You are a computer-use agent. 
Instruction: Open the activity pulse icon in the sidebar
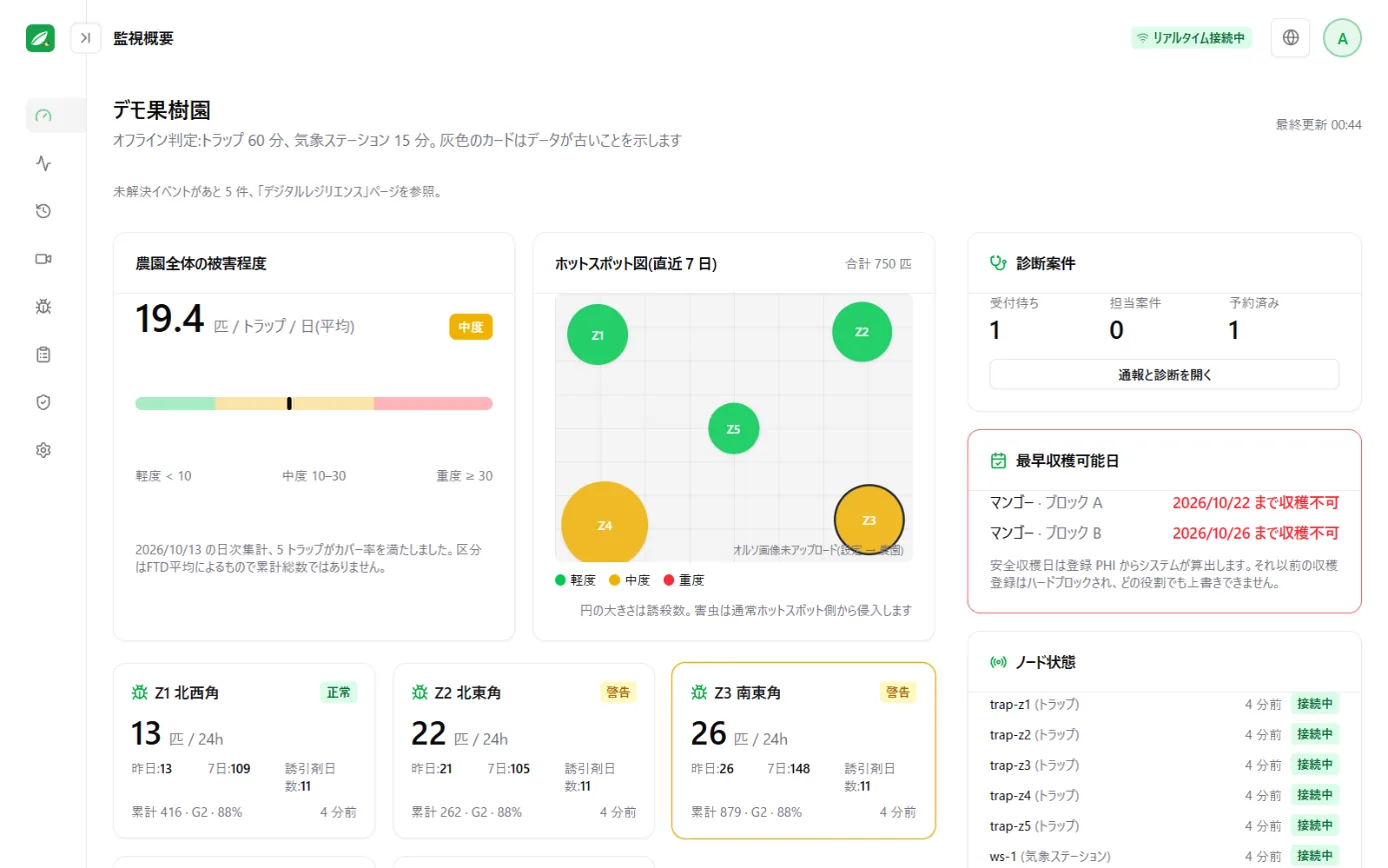tap(43, 163)
